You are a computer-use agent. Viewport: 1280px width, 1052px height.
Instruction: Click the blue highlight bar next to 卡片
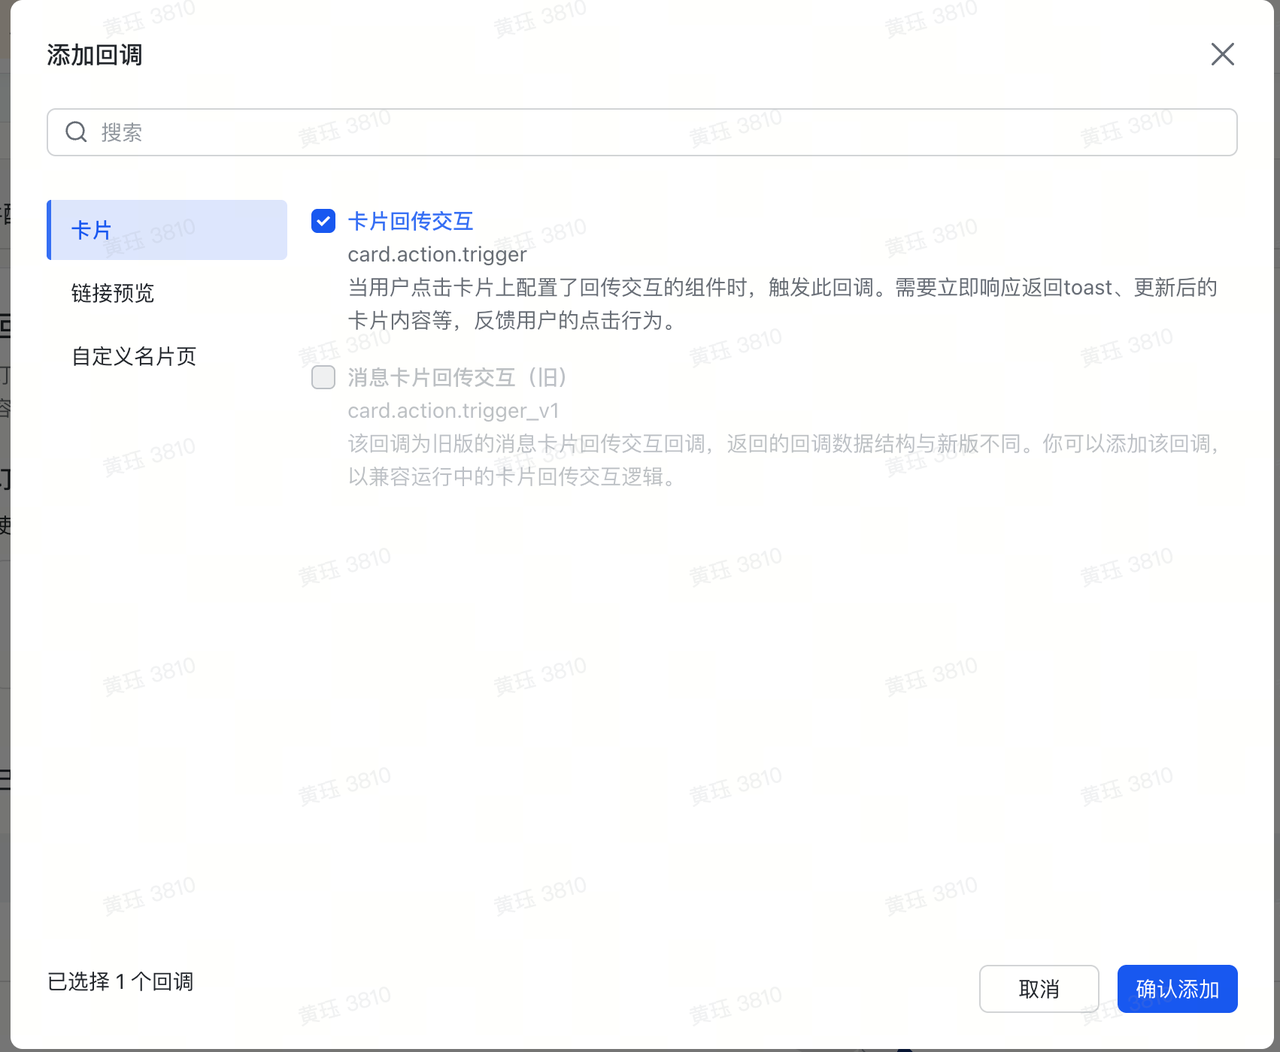49,229
